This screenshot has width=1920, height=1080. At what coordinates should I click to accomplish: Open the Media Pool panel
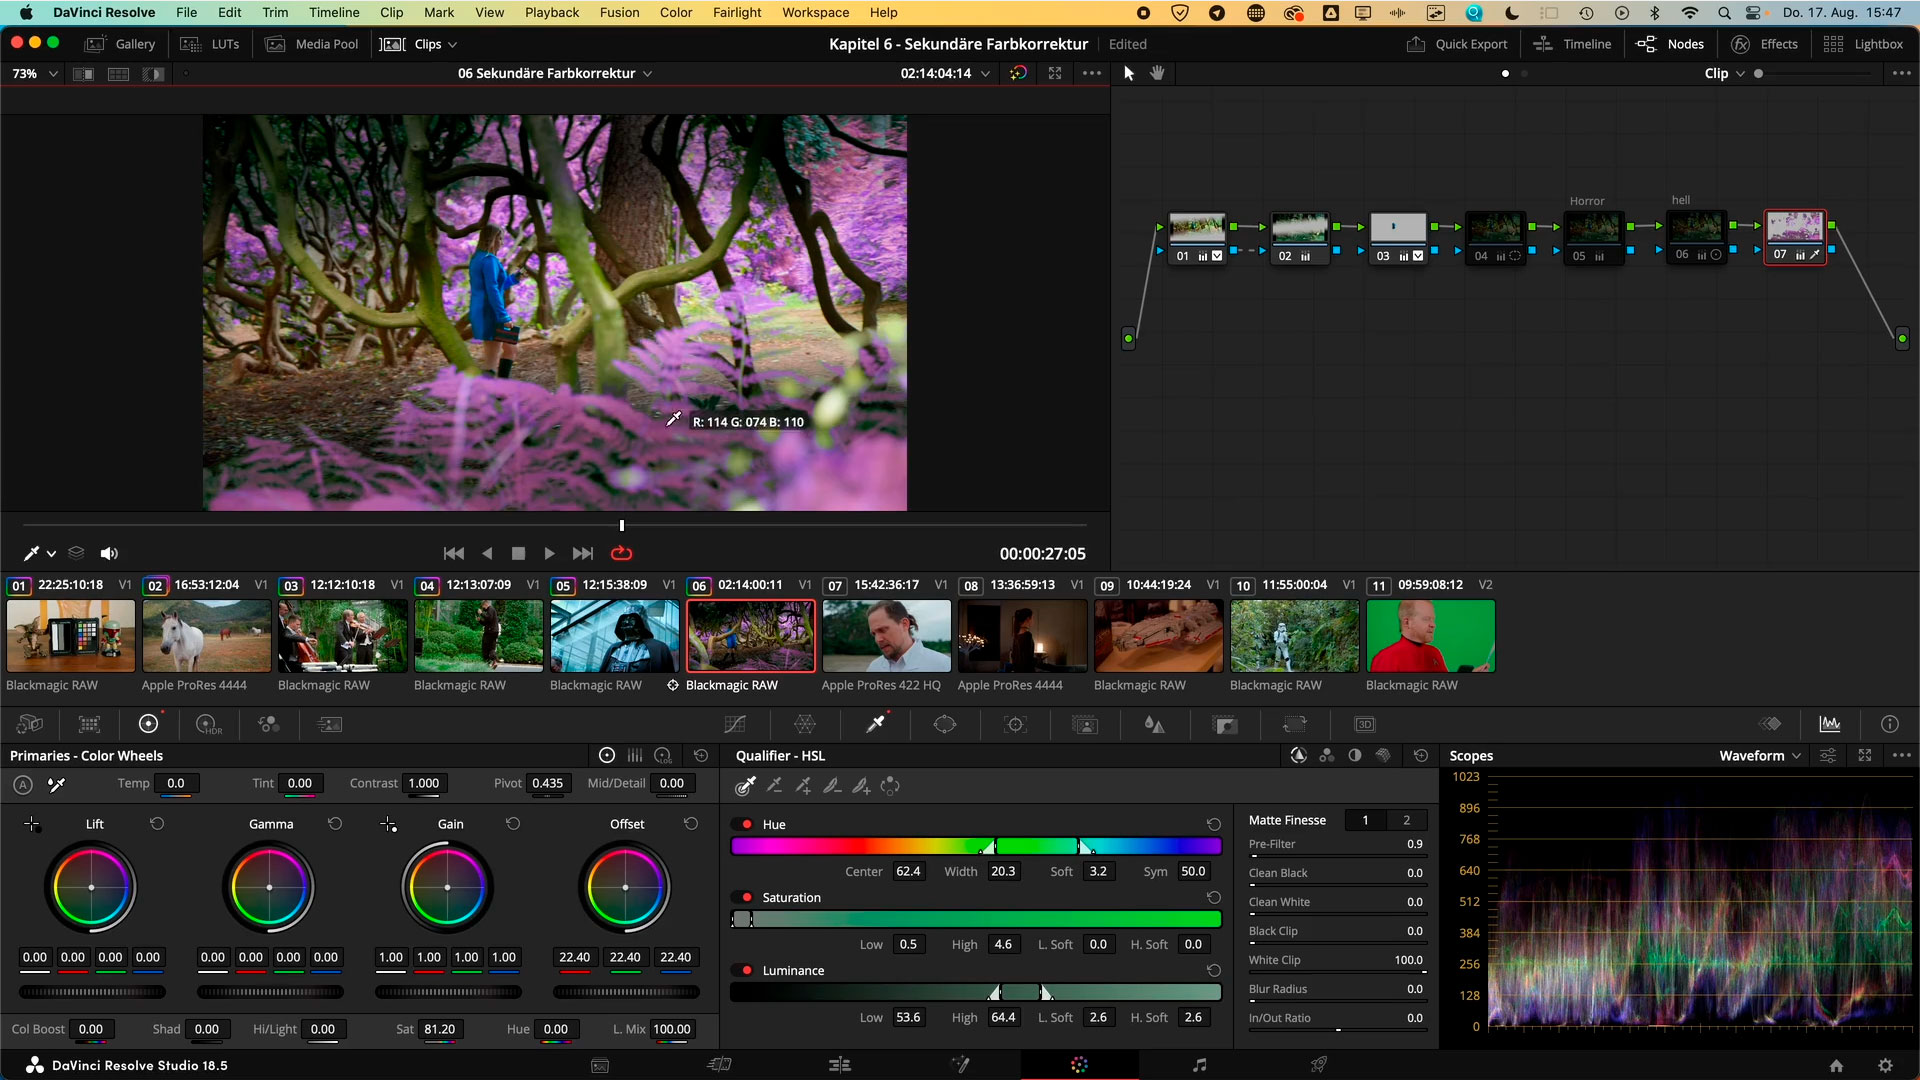(313, 44)
